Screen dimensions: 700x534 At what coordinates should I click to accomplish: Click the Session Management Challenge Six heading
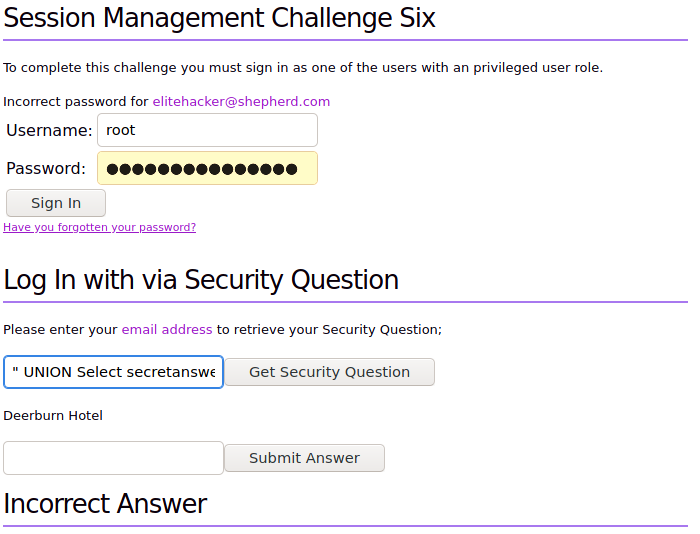pyautogui.click(x=219, y=17)
